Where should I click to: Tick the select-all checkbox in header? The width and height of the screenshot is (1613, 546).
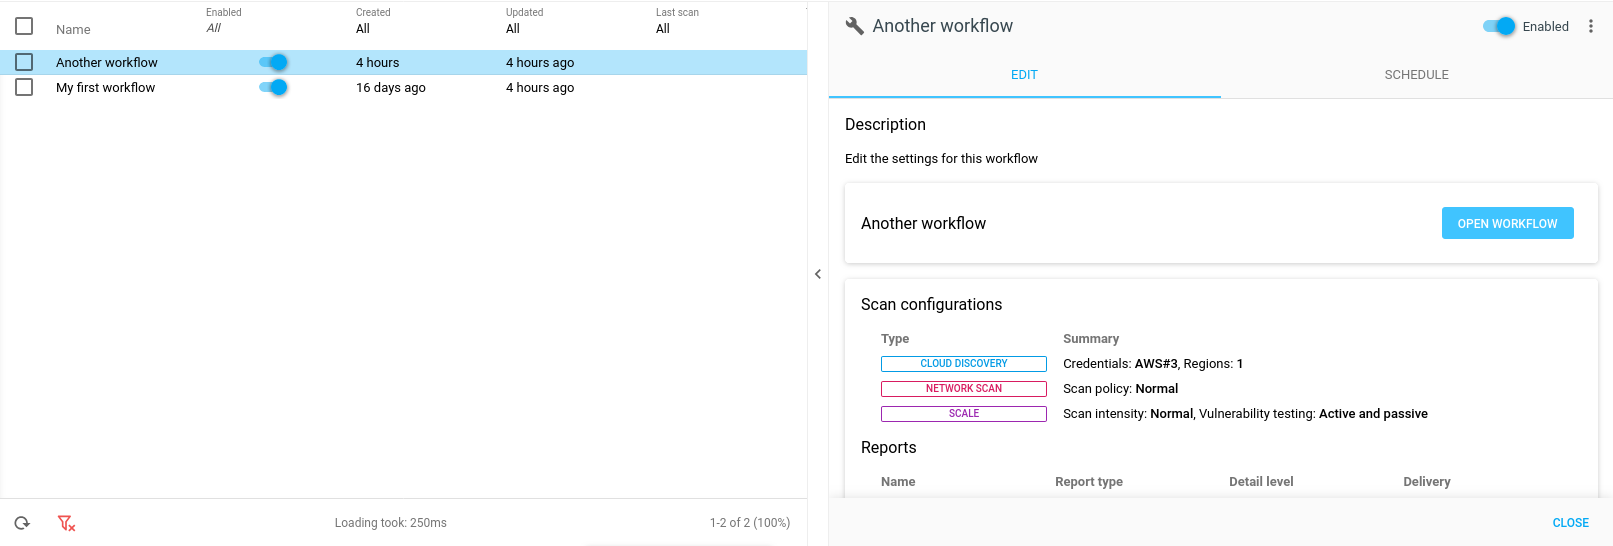tap(24, 26)
